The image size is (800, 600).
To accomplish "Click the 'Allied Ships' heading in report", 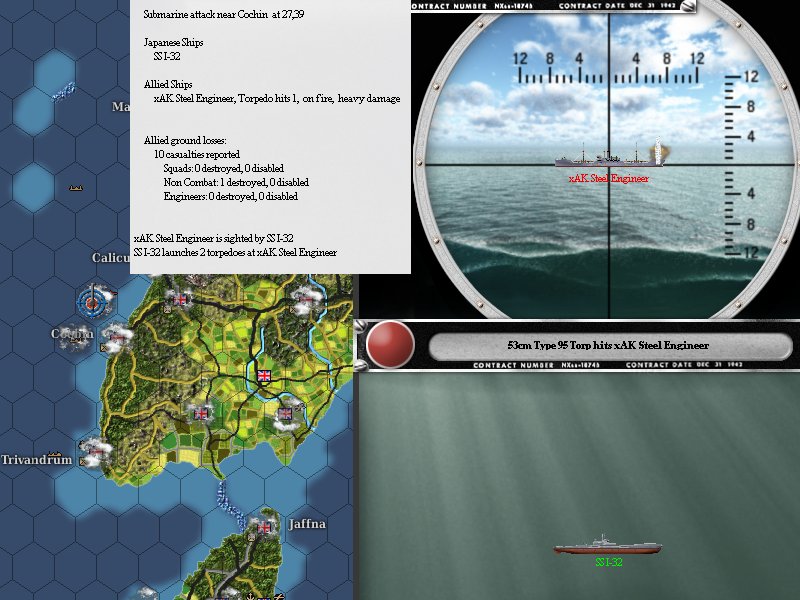I will [168, 85].
